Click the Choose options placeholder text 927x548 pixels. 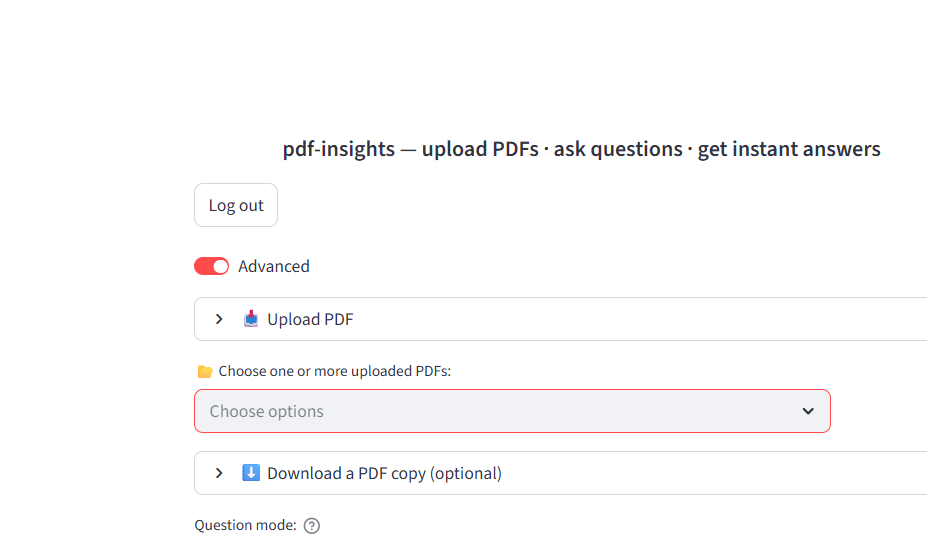coord(267,411)
